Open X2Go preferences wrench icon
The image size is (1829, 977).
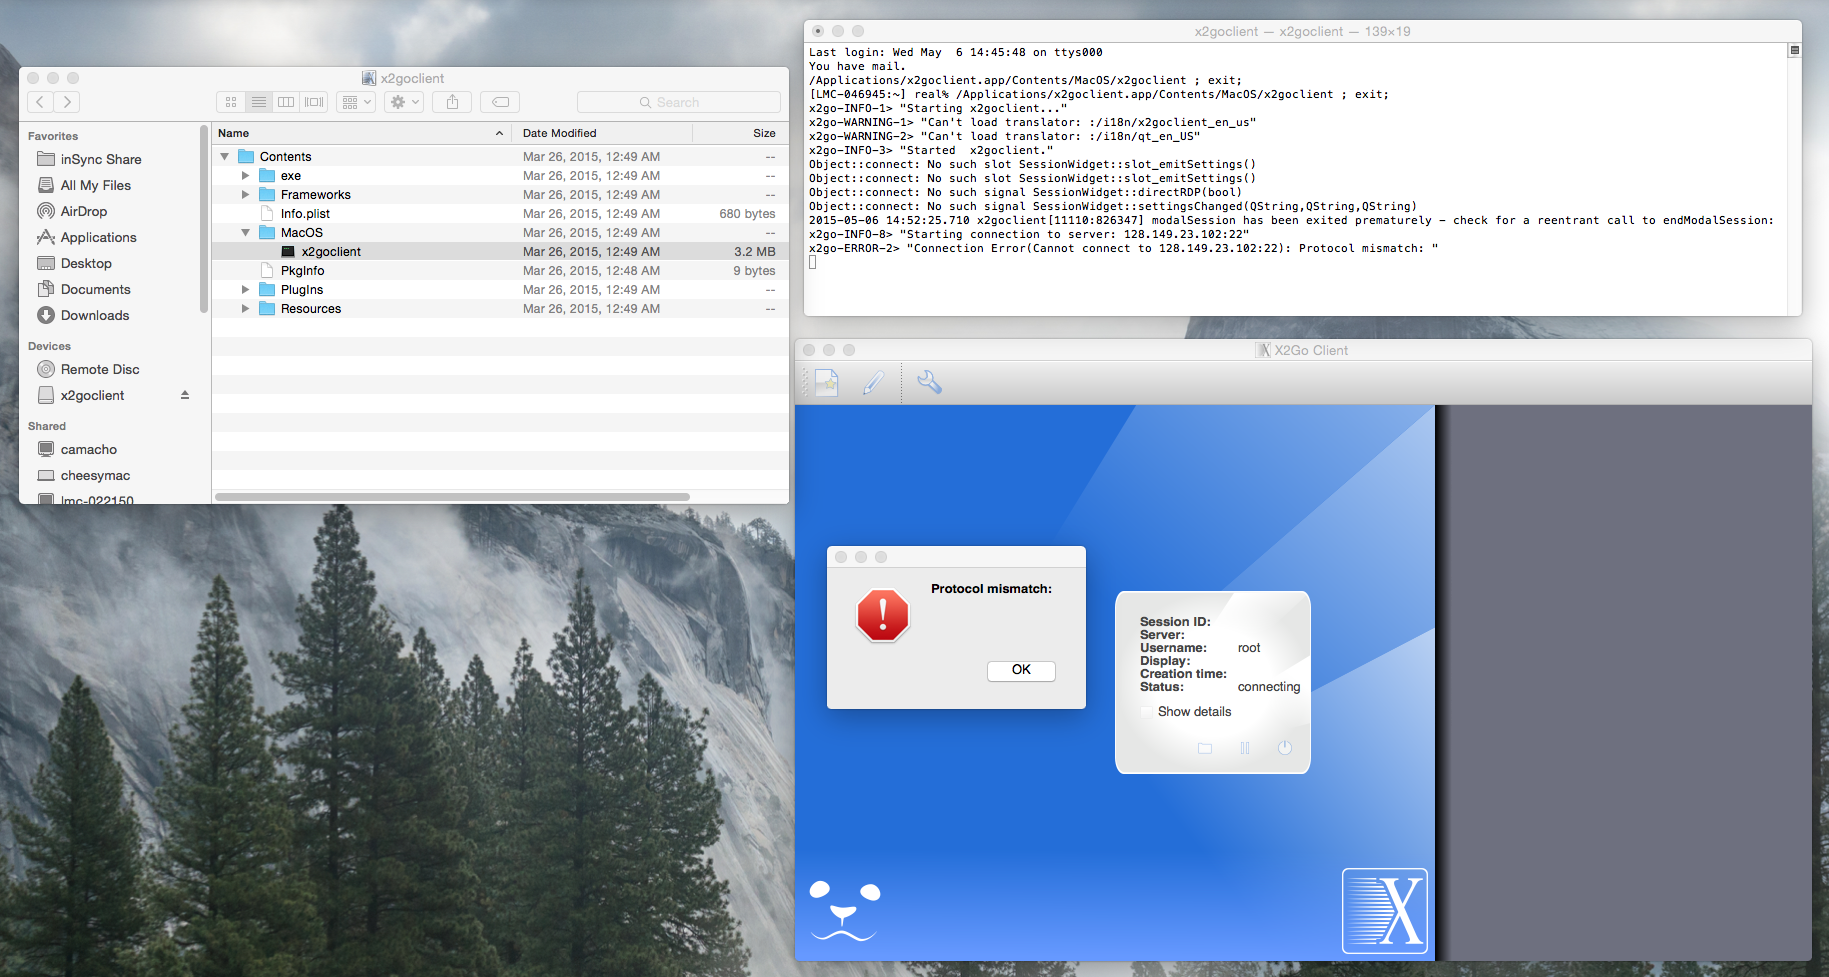pos(929,382)
